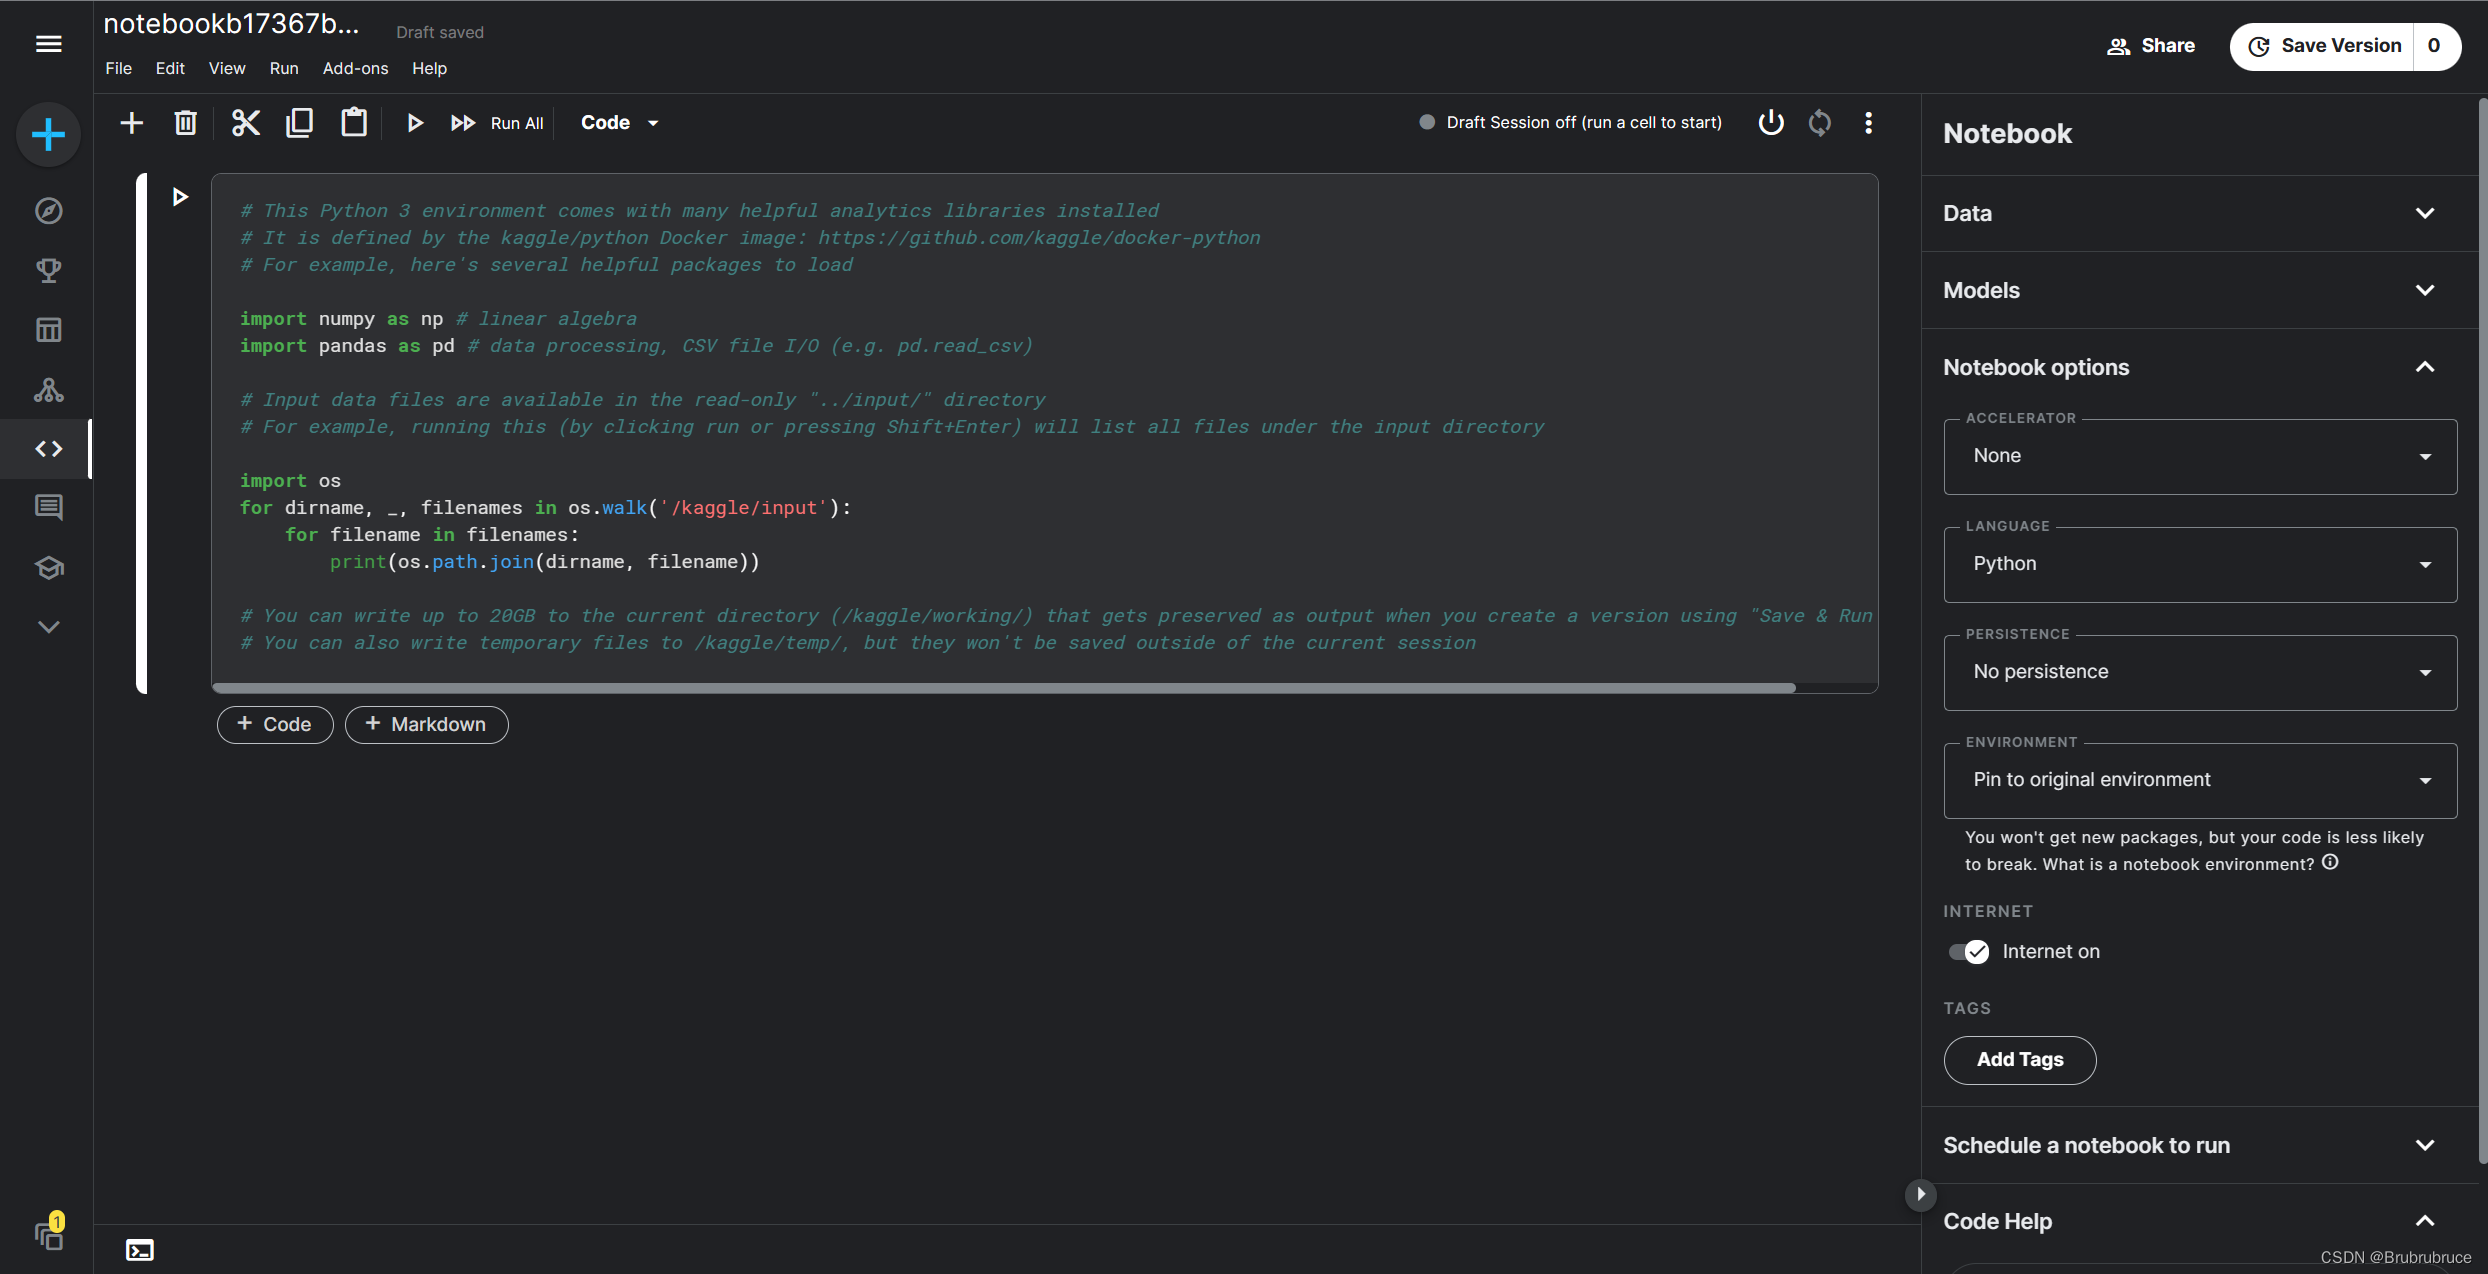This screenshot has height=1274, width=2488.
Task: Run the current cell with the play icon
Action: [414, 123]
